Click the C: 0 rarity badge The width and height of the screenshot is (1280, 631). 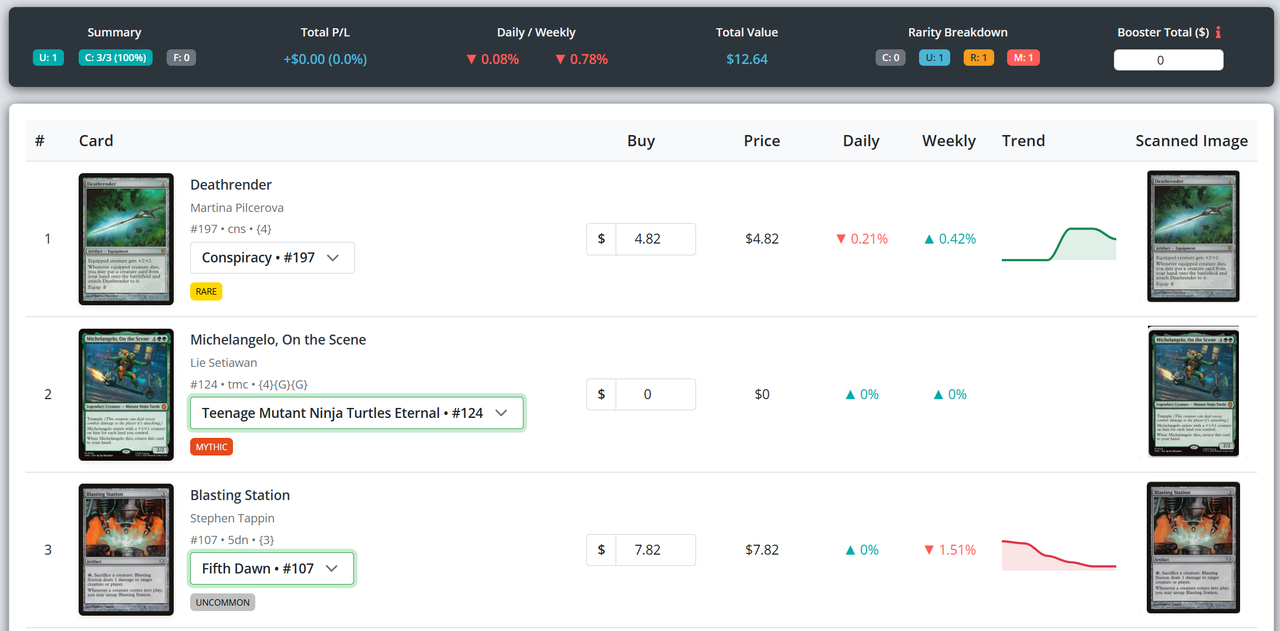click(x=891, y=57)
